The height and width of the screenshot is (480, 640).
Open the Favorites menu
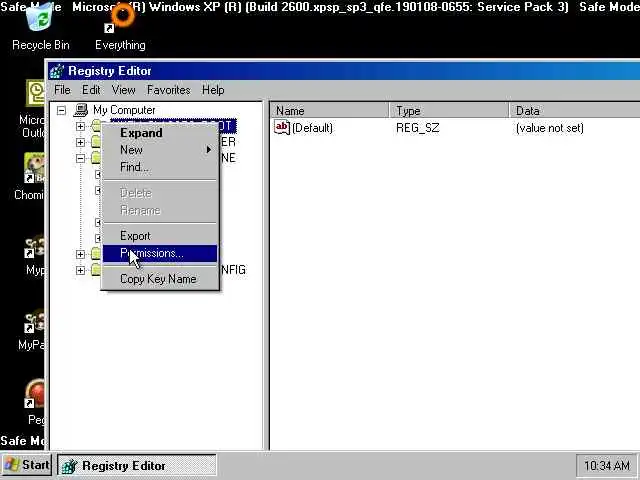[169, 90]
